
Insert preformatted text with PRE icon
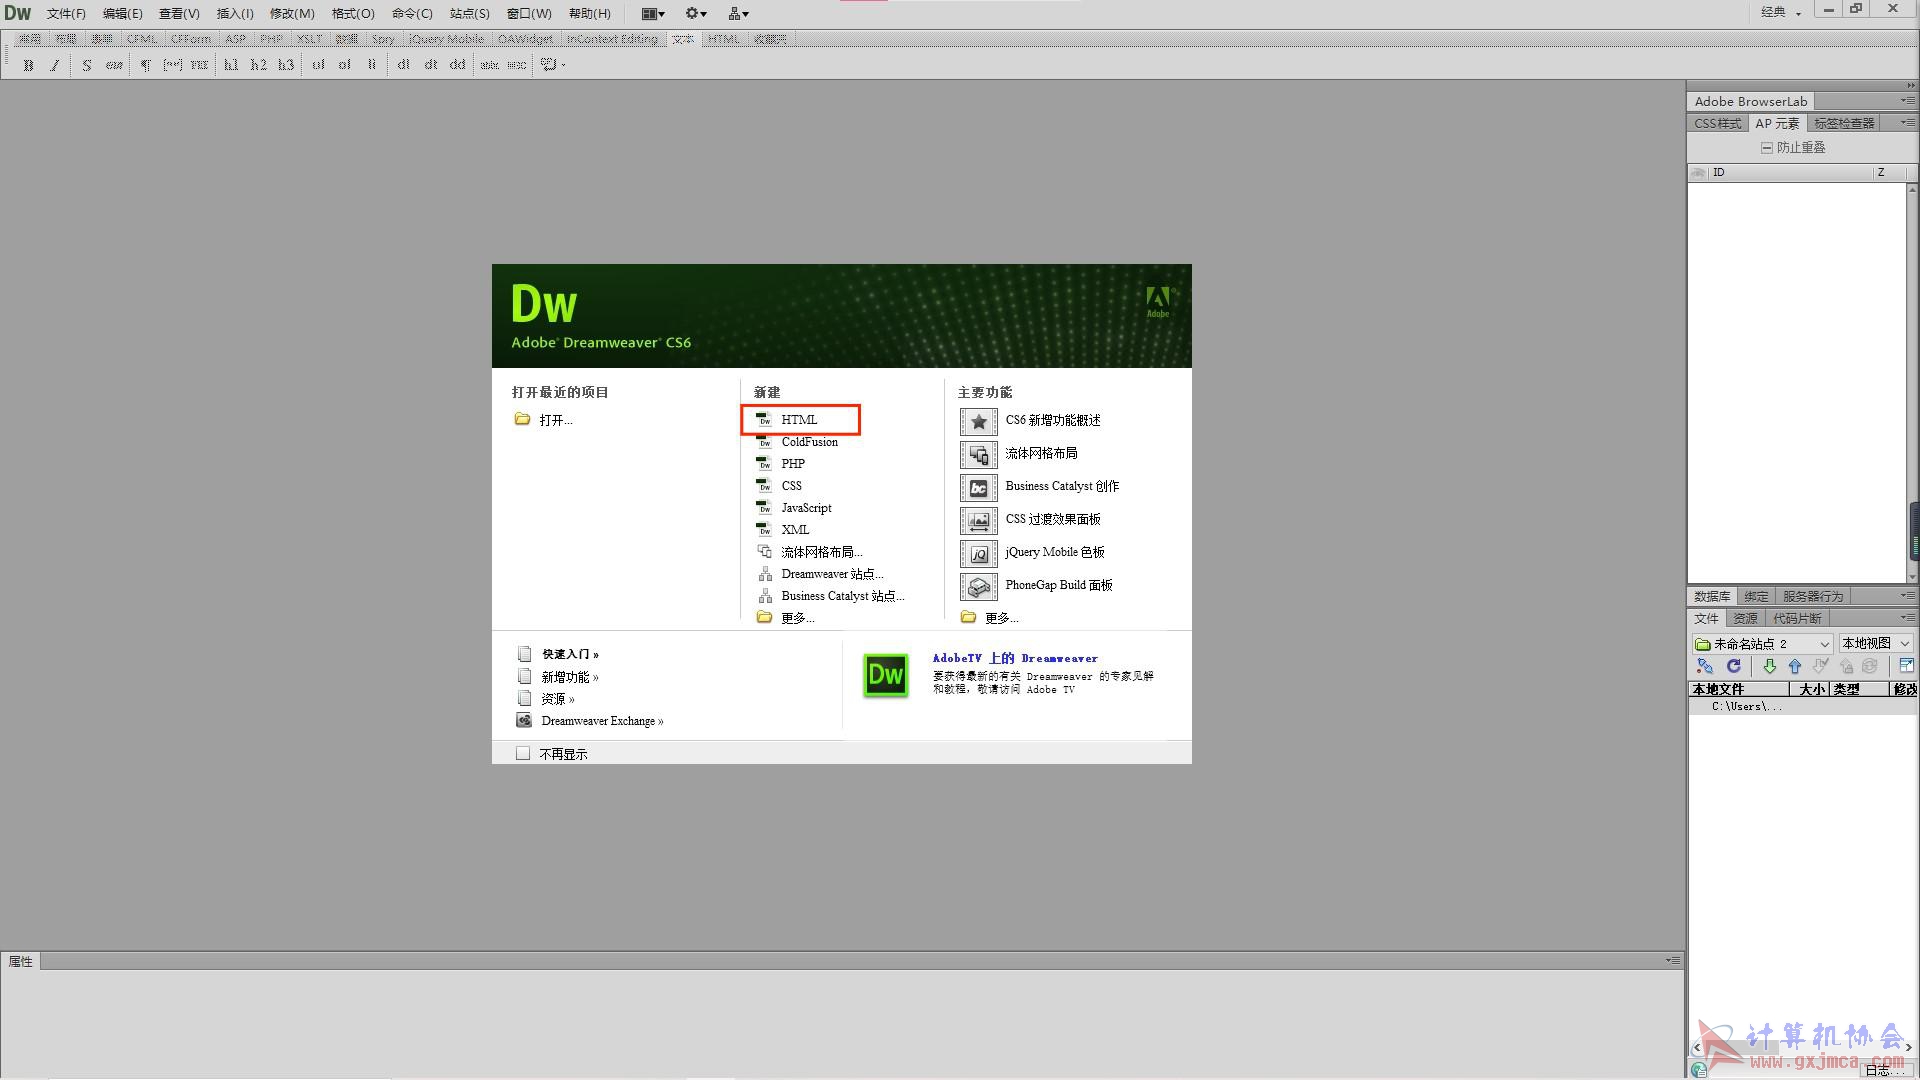(x=199, y=65)
